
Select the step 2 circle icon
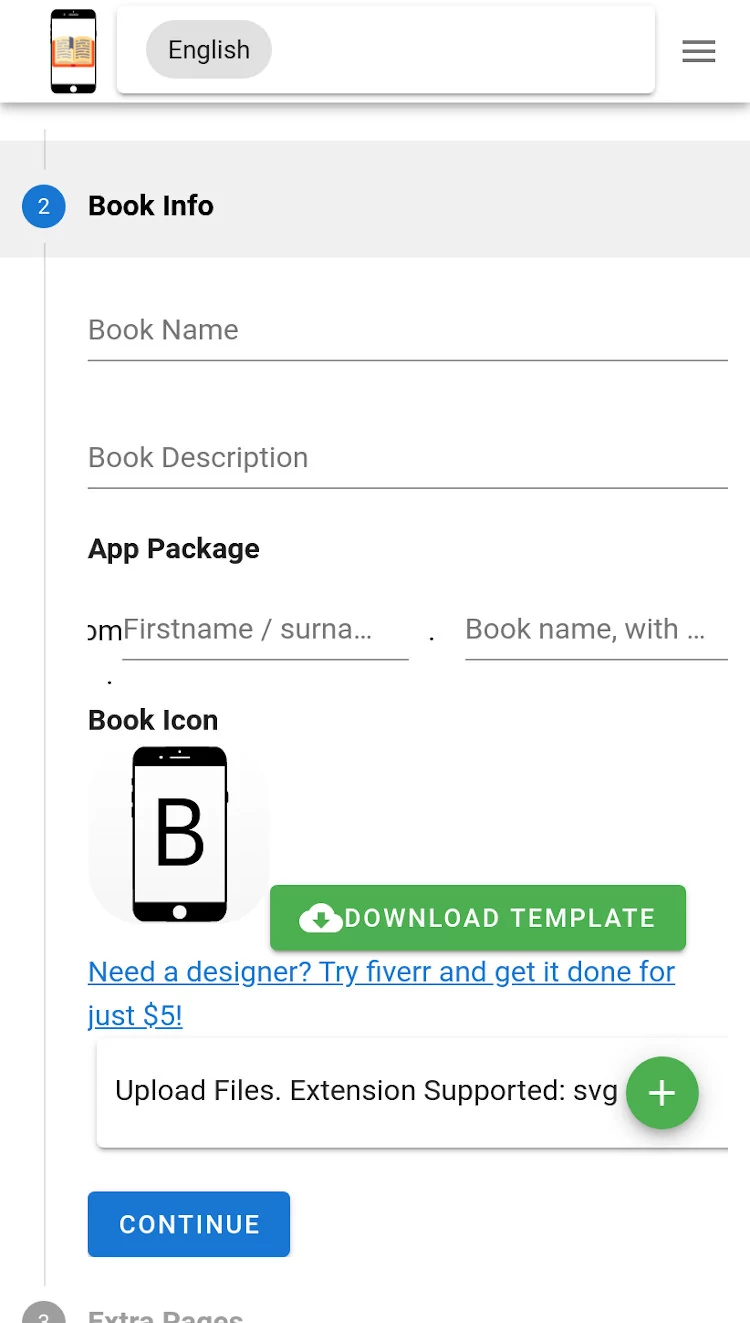(43, 206)
